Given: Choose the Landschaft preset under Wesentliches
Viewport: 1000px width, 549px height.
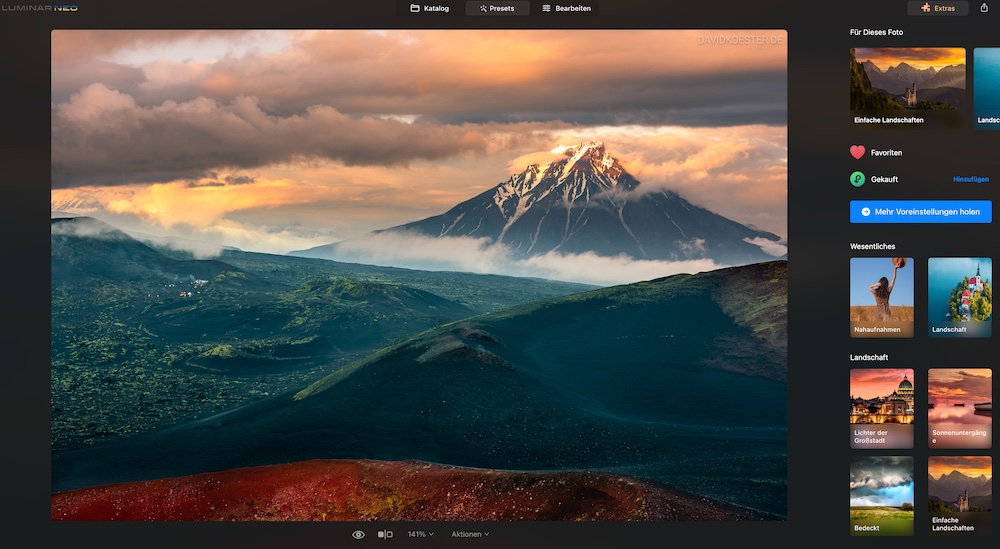Looking at the screenshot, I should 959,297.
